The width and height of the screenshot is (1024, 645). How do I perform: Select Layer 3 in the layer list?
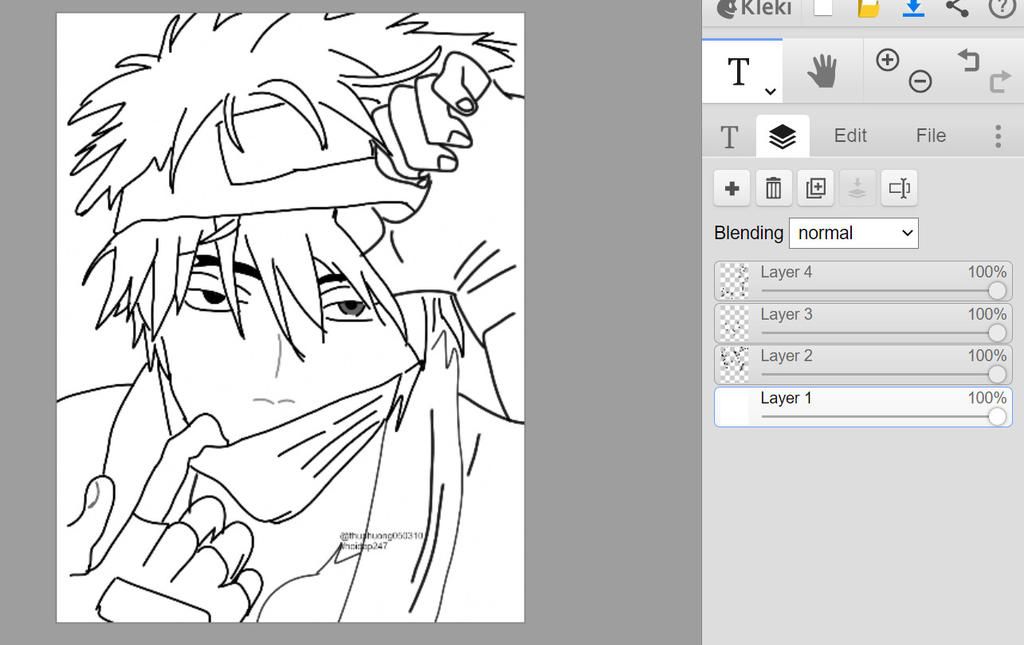863,323
